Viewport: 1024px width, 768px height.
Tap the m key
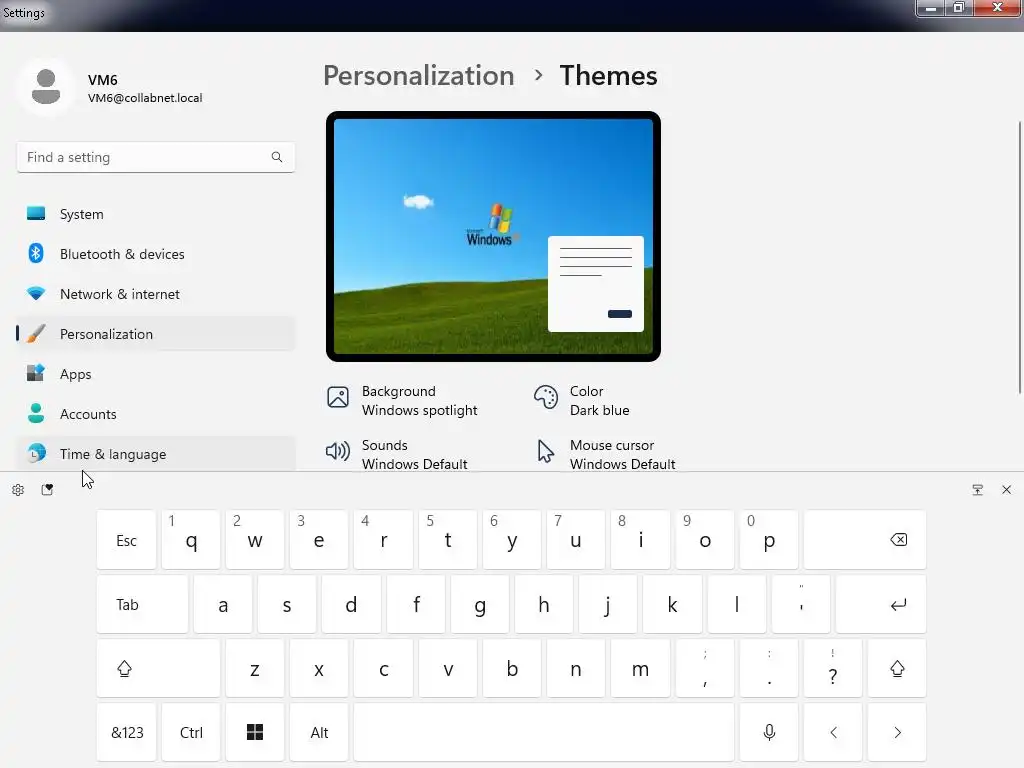pos(640,668)
